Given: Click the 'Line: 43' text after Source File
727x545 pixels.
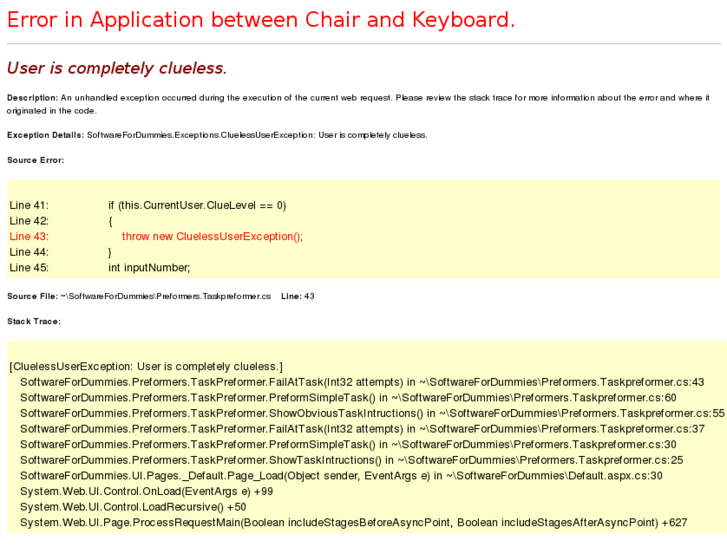Looking at the screenshot, I should pos(298,296).
